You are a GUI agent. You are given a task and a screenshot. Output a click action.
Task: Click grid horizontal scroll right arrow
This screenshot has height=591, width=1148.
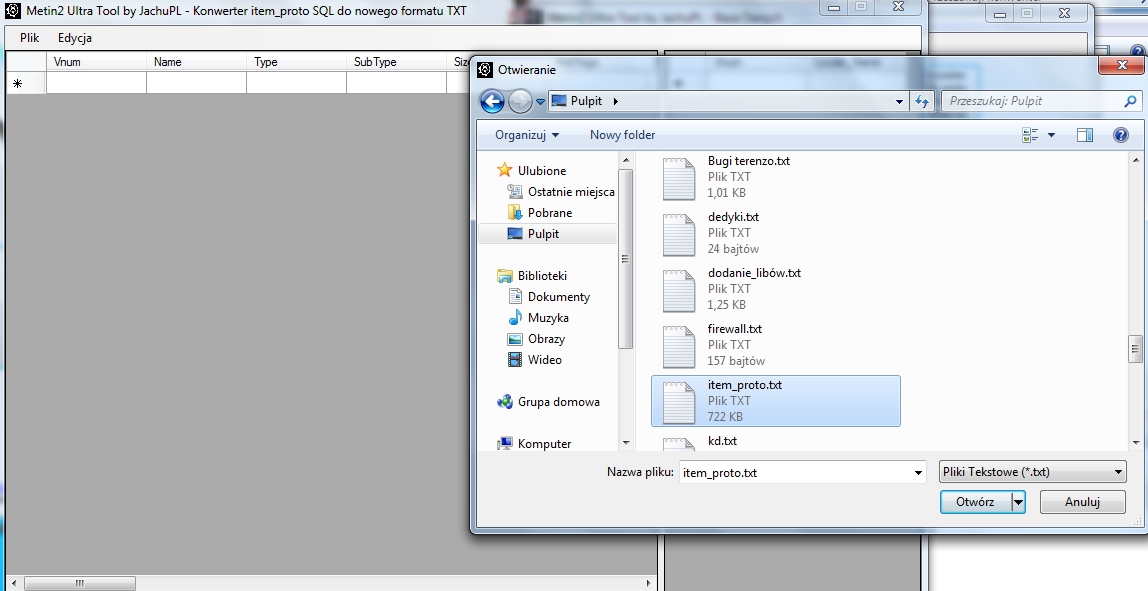click(x=649, y=584)
